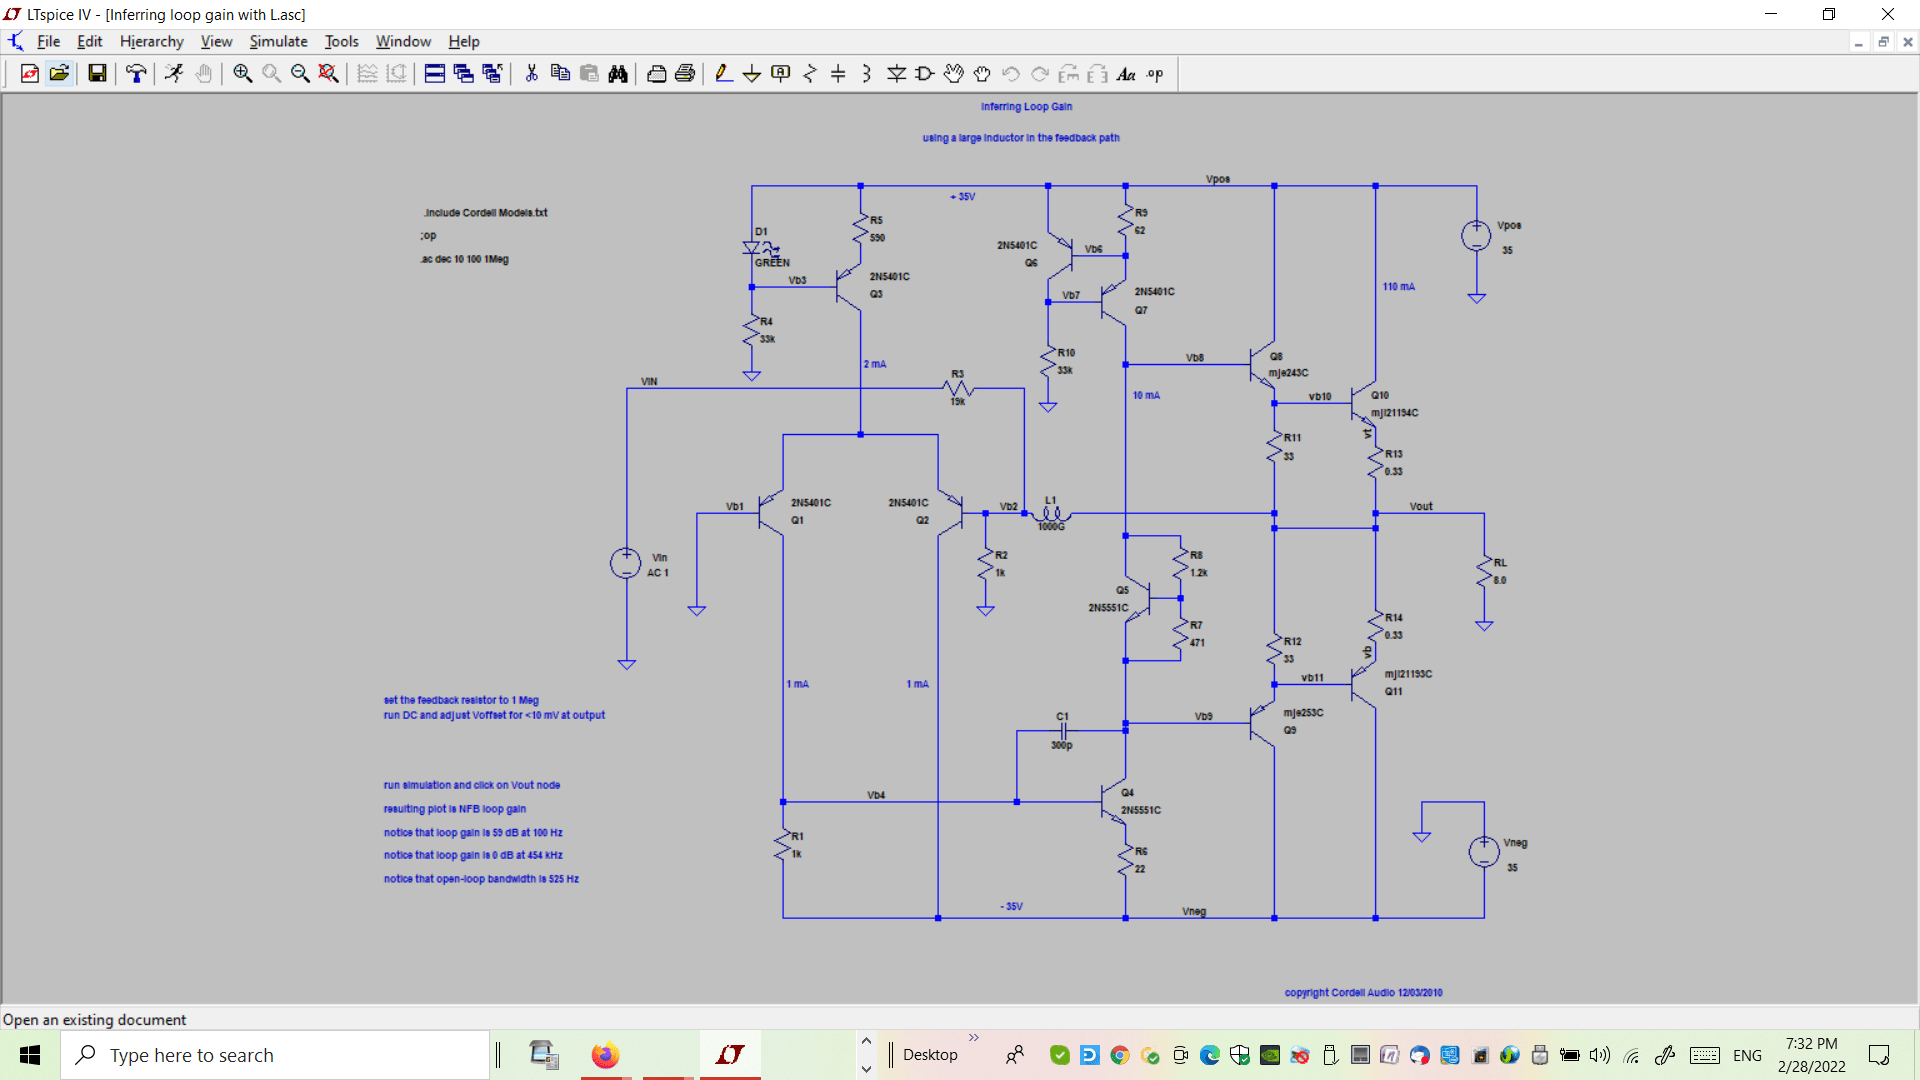The image size is (1920, 1080).
Task: Place a Resistor using toolbar icon
Action: 810,74
